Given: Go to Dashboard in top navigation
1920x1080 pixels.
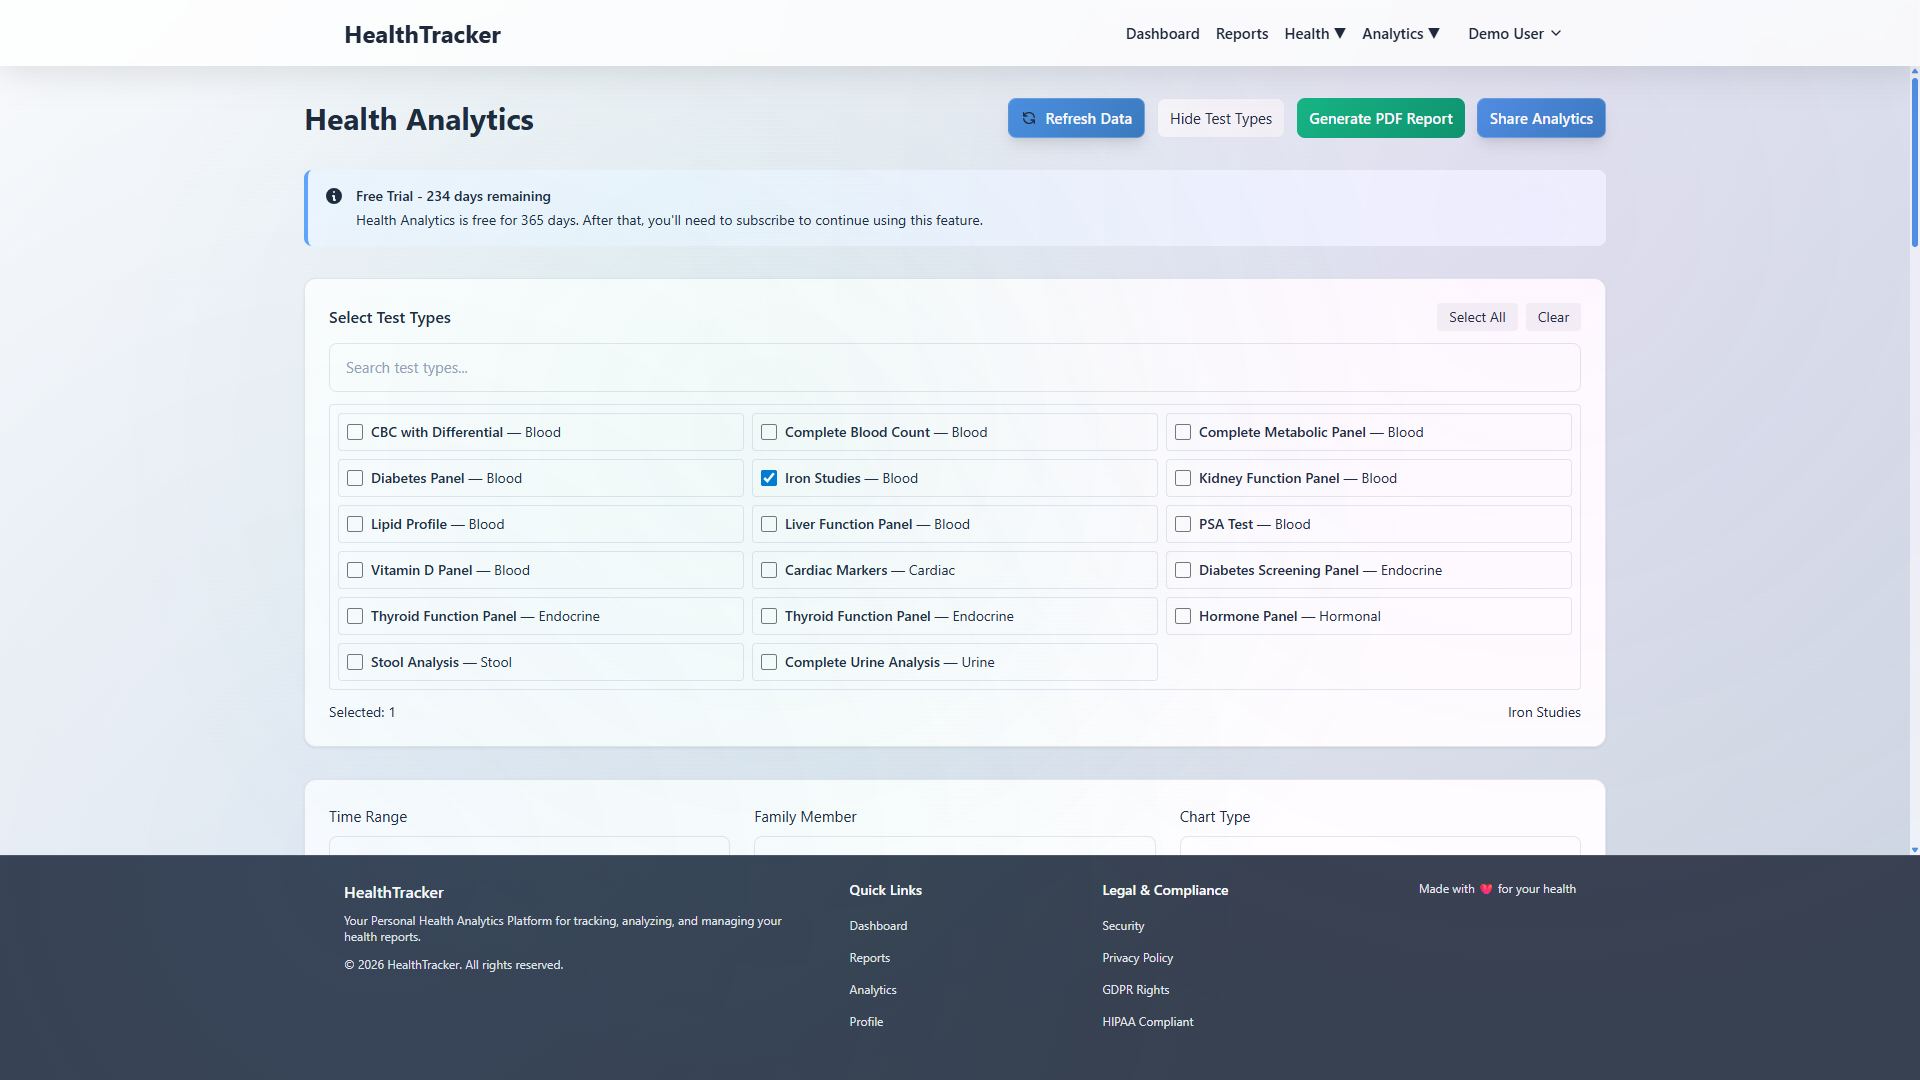Looking at the screenshot, I should [1162, 34].
